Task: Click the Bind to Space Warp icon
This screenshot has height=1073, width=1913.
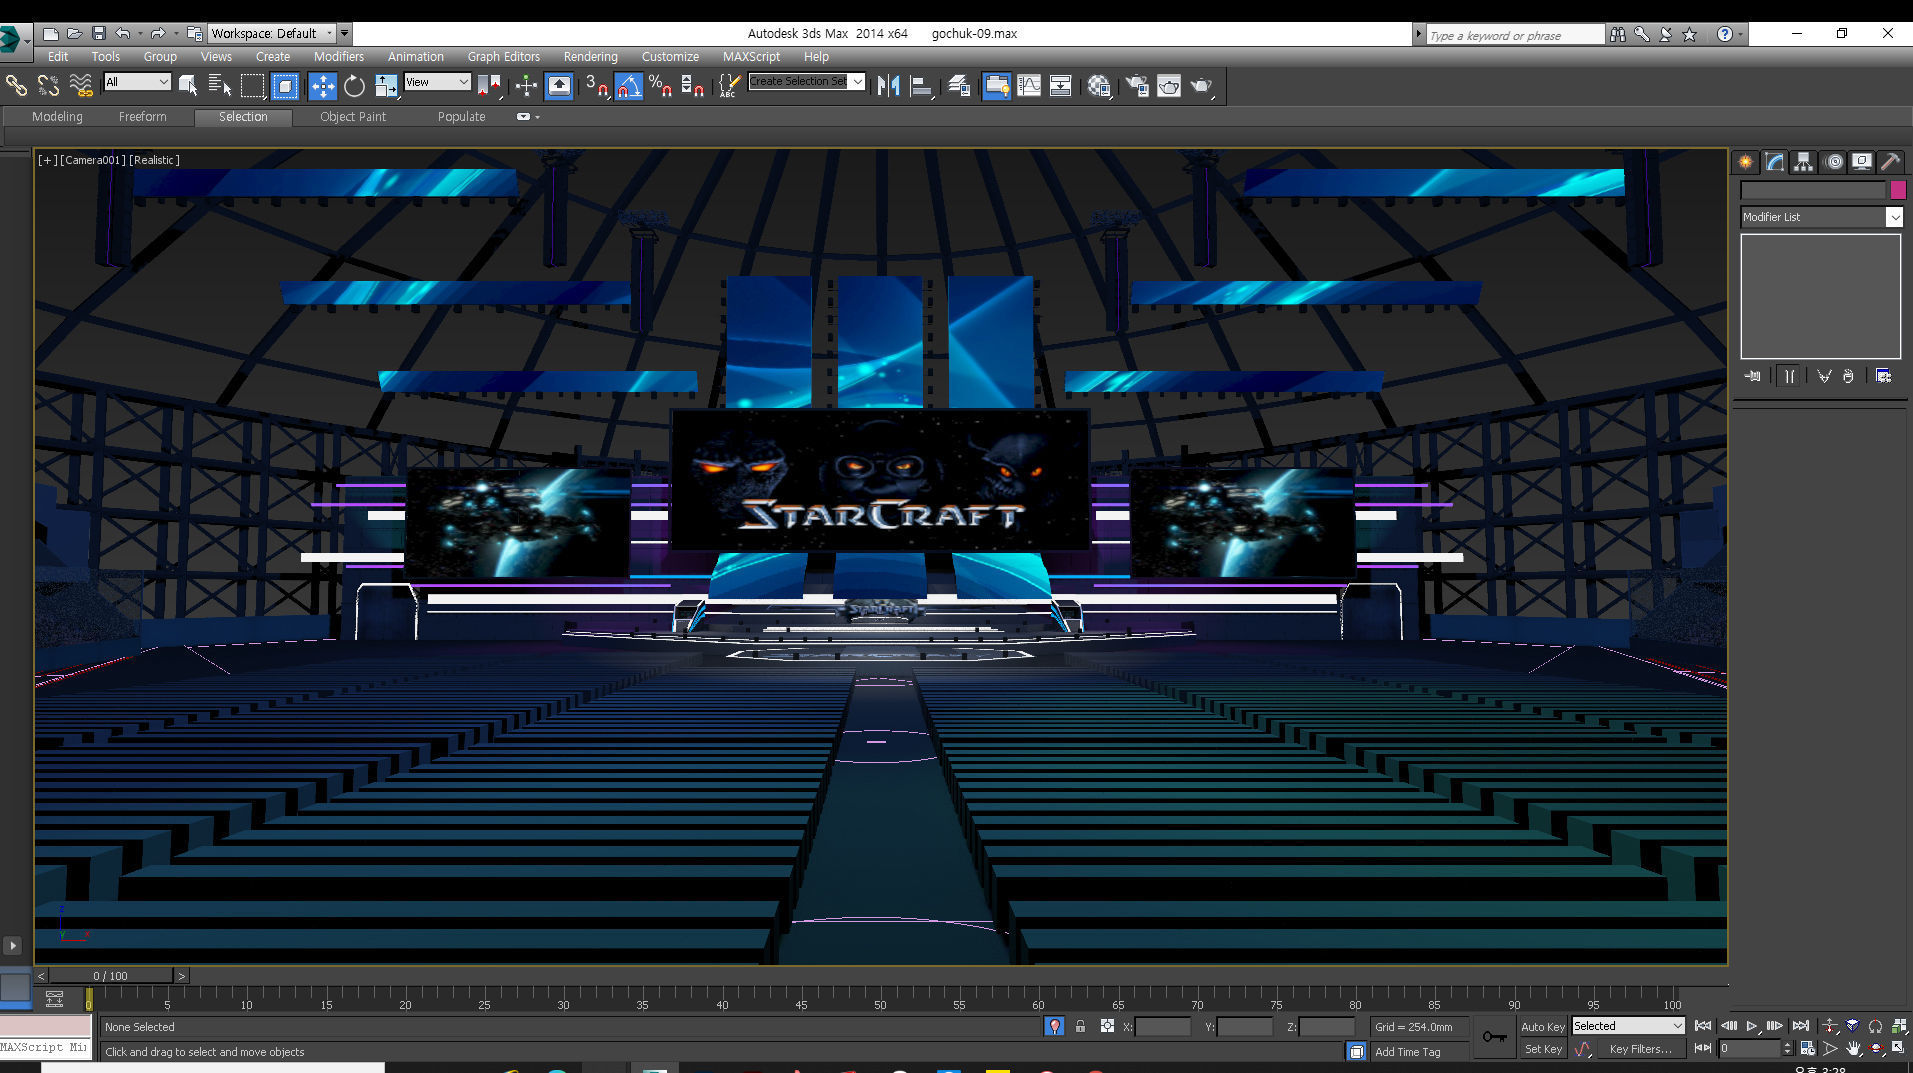Action: coord(81,86)
